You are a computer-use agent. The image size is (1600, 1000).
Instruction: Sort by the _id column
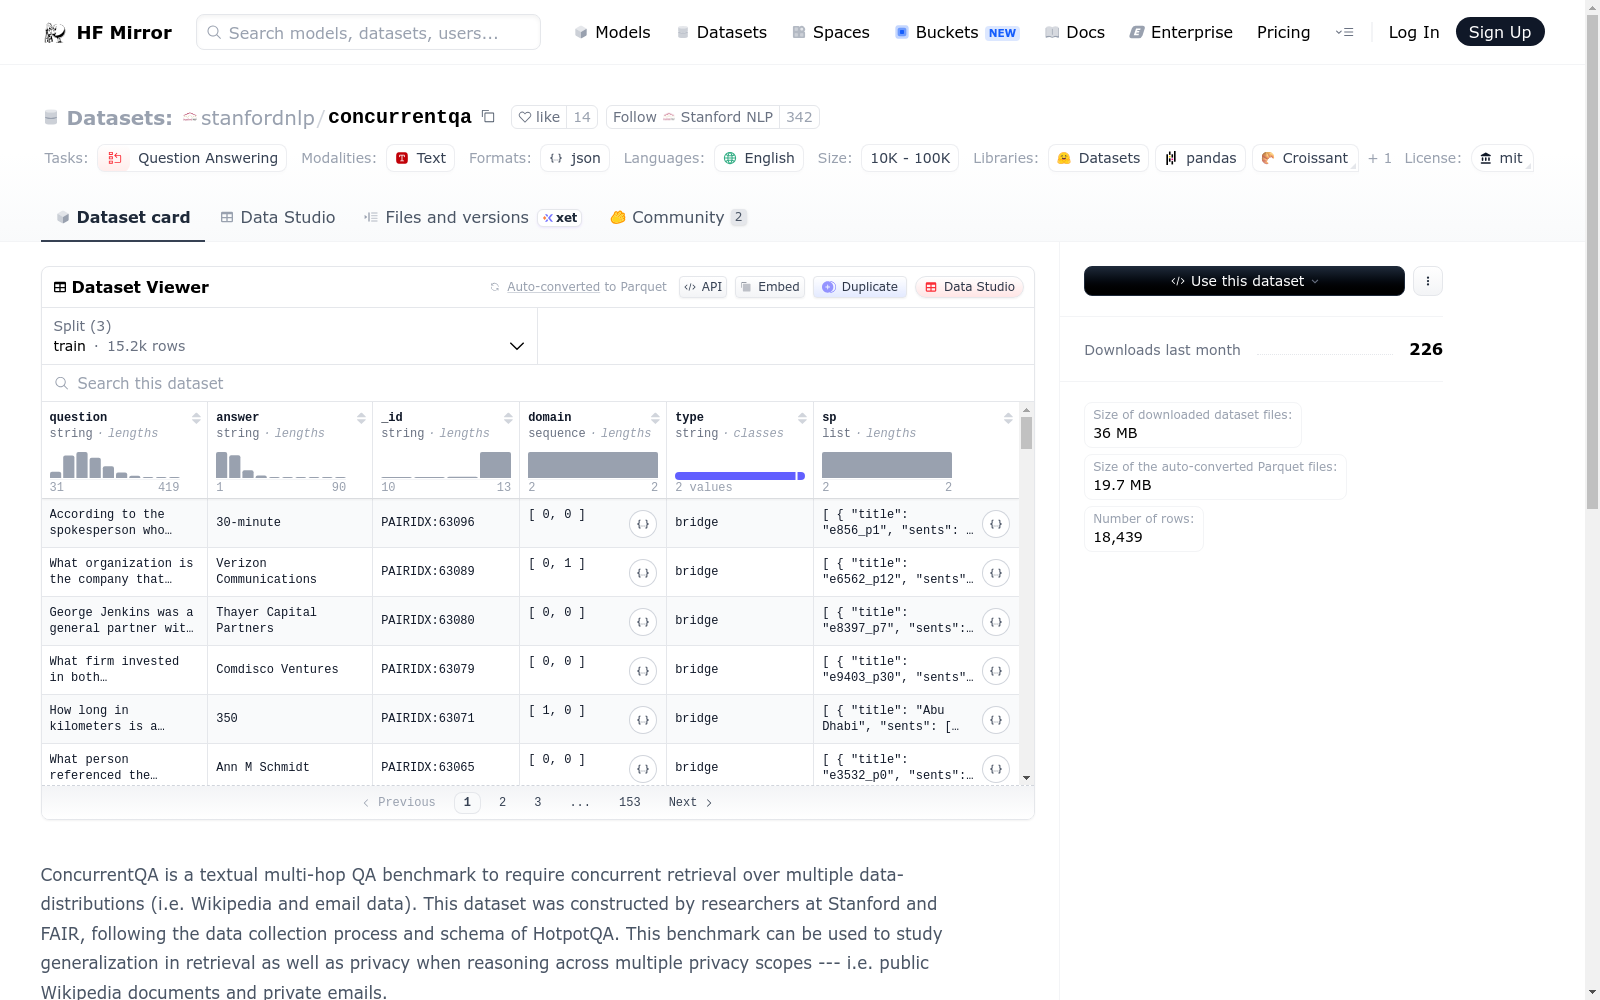coord(508,418)
